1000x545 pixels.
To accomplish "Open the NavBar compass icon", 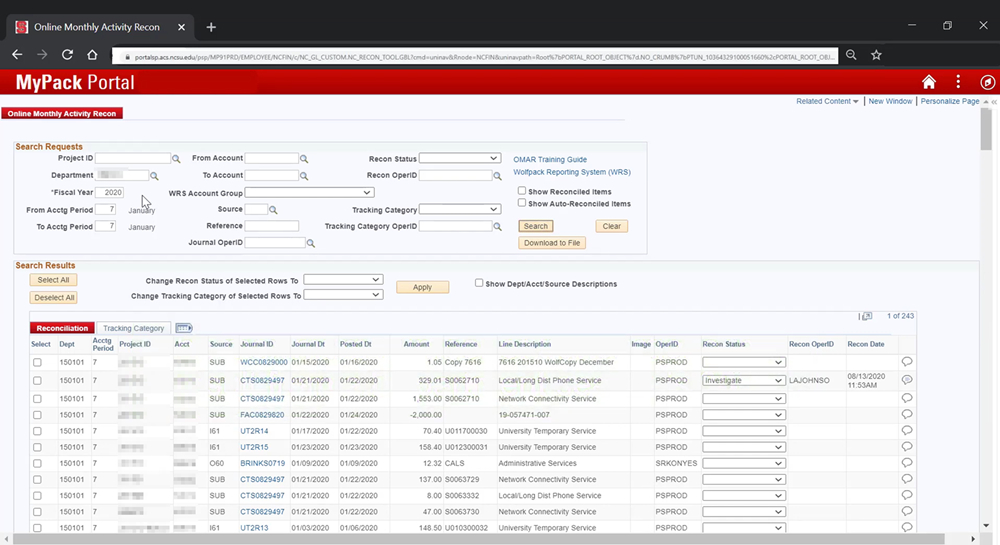I will 987,82.
